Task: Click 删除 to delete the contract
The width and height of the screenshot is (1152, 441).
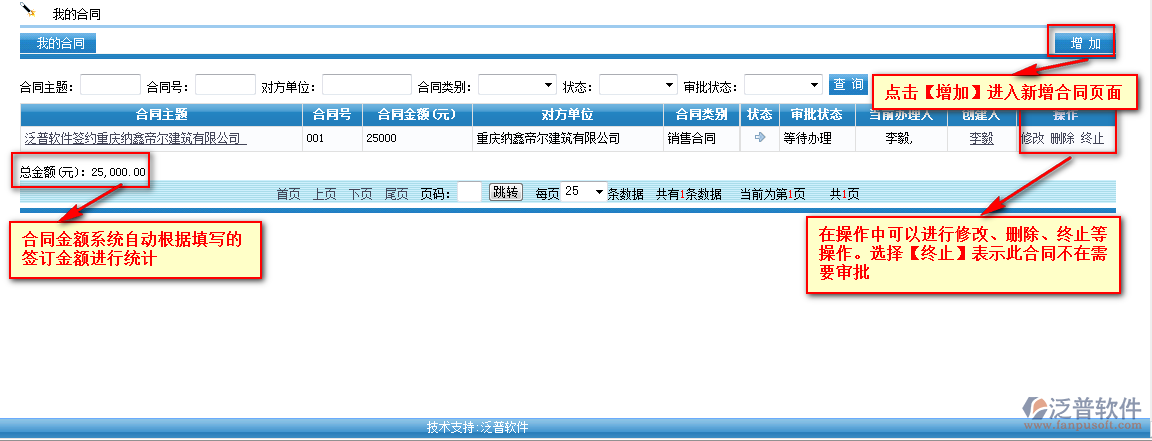Action: tap(1062, 139)
